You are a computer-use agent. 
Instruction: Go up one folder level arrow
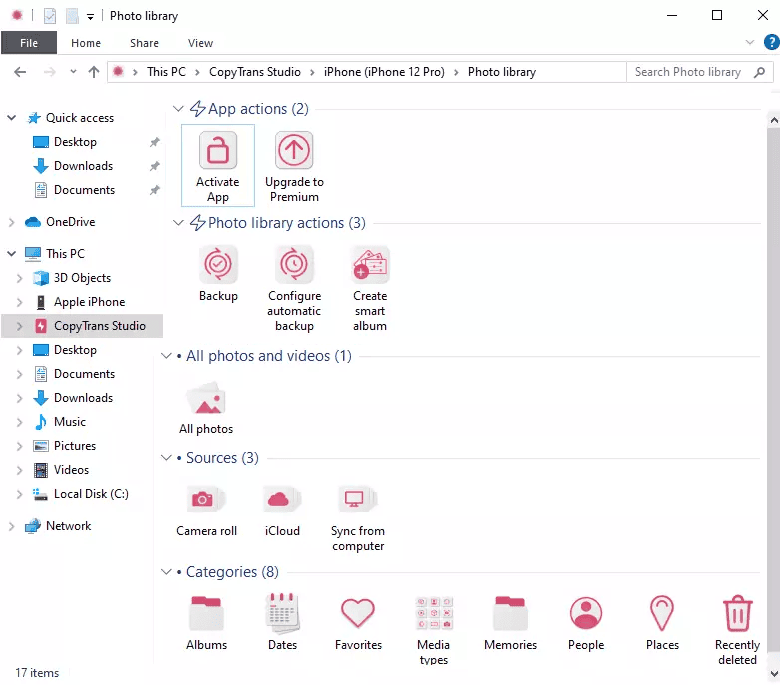[94, 72]
